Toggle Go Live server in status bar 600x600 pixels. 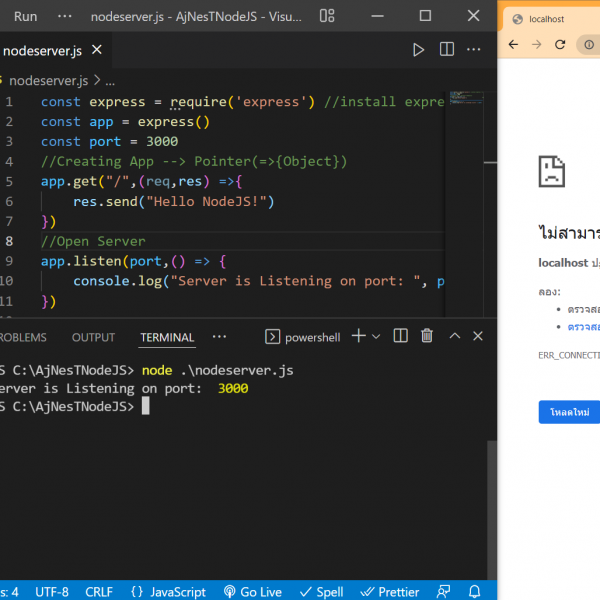[x=253, y=591]
